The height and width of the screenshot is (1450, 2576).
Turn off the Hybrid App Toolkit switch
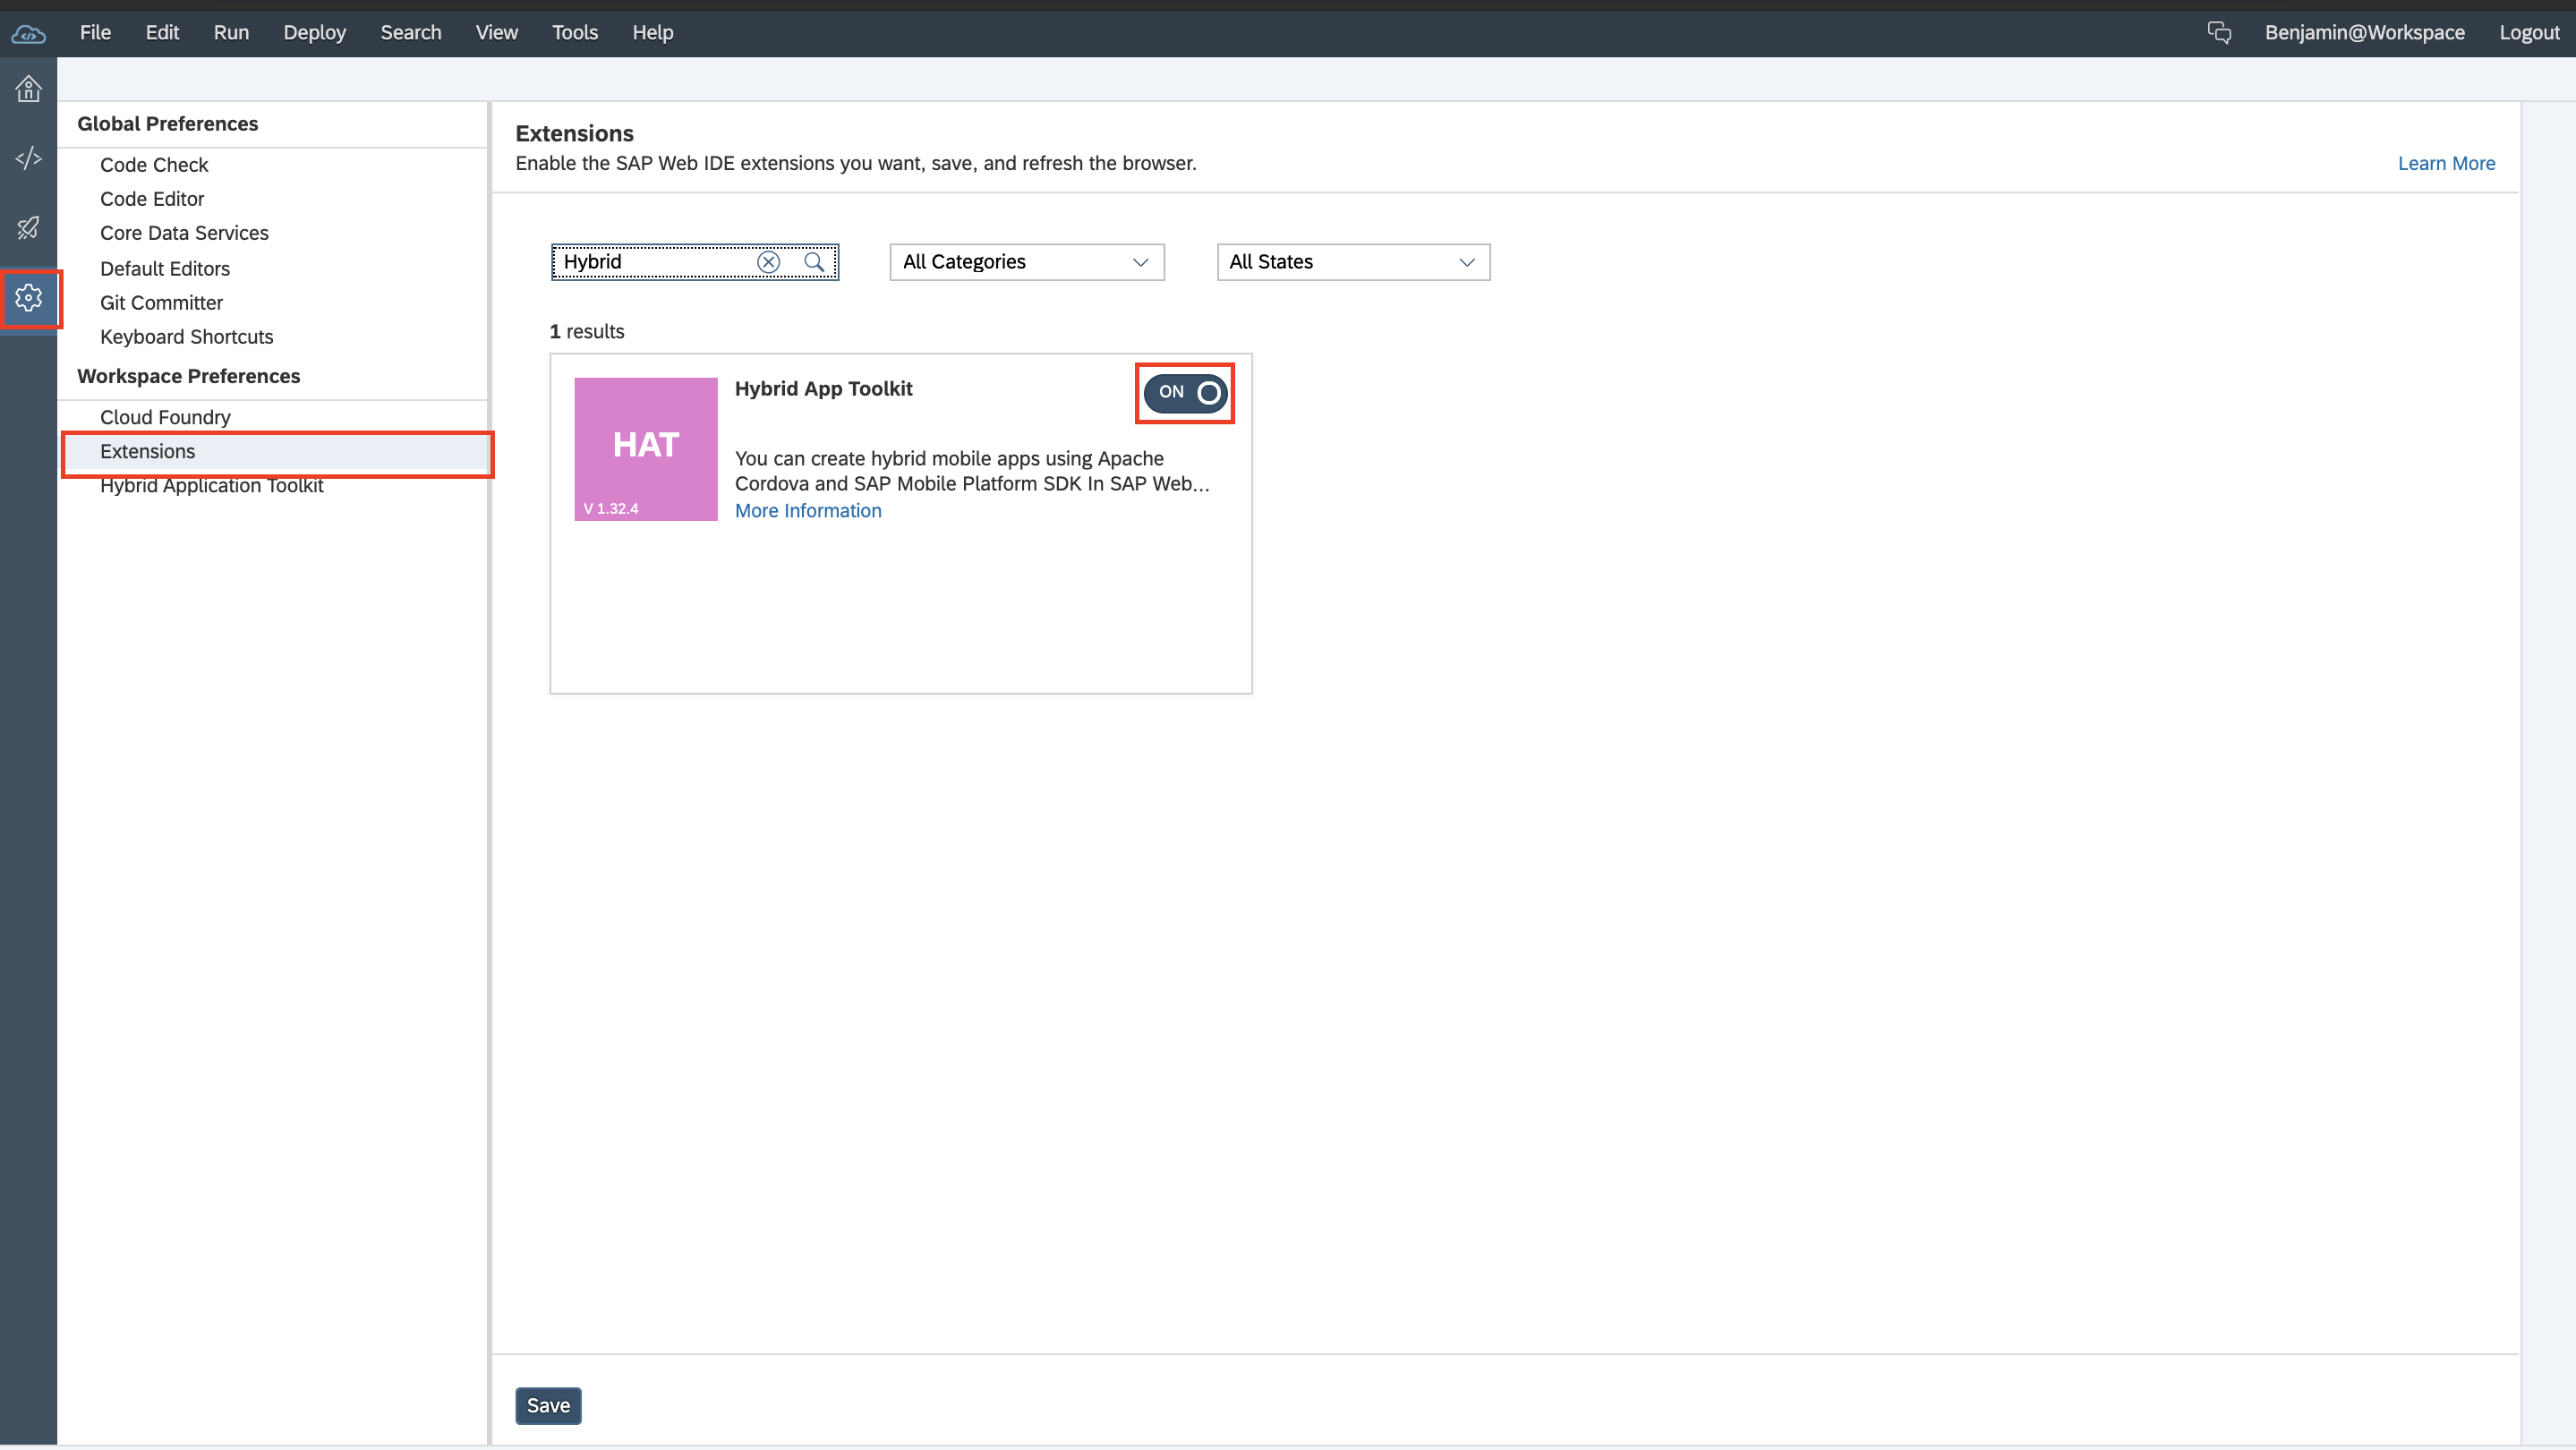tap(1185, 392)
